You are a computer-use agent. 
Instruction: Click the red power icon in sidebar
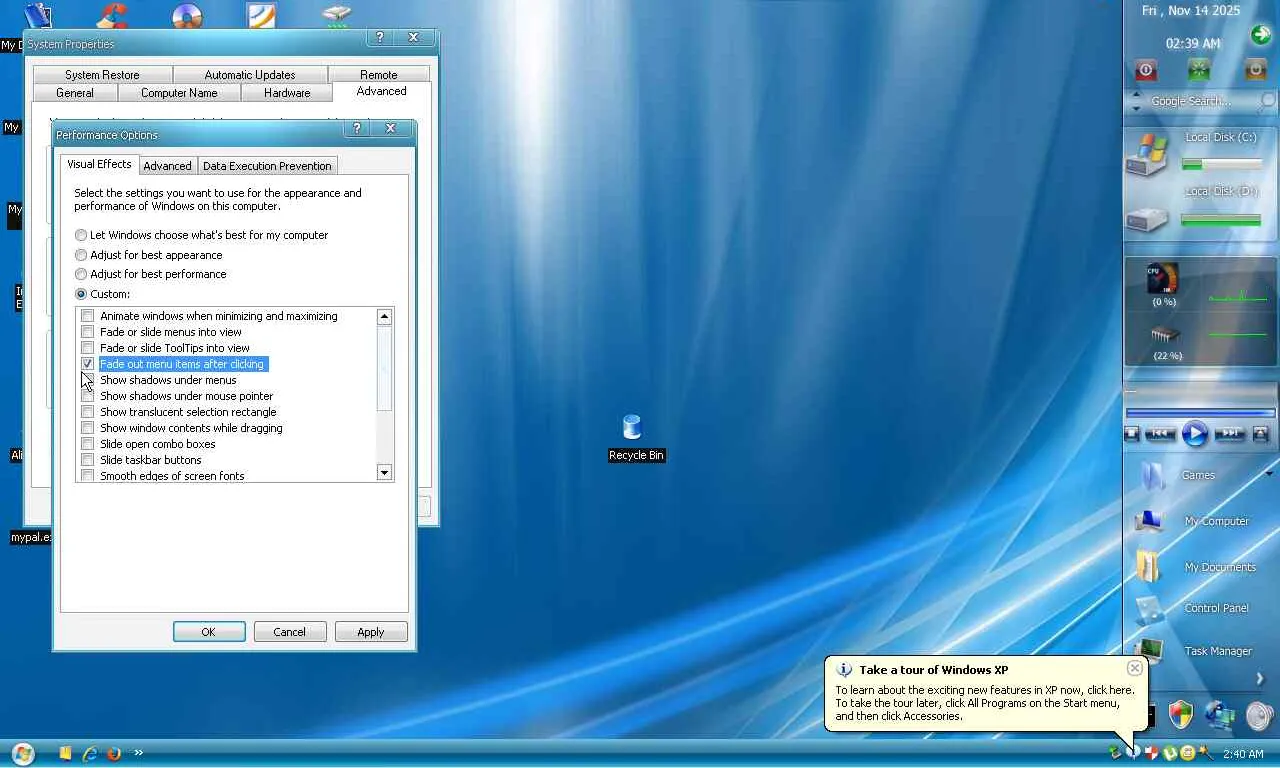tap(1146, 70)
